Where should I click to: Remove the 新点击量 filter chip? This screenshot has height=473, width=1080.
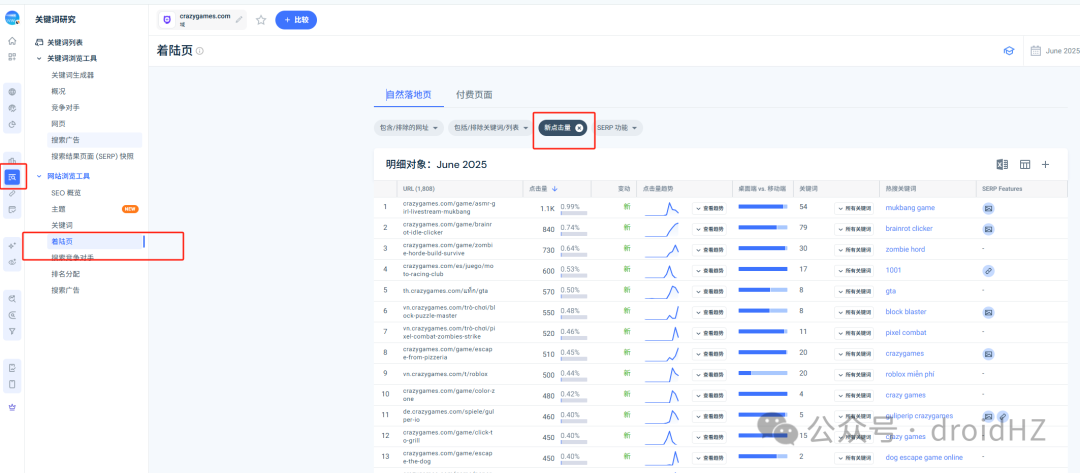pos(579,127)
